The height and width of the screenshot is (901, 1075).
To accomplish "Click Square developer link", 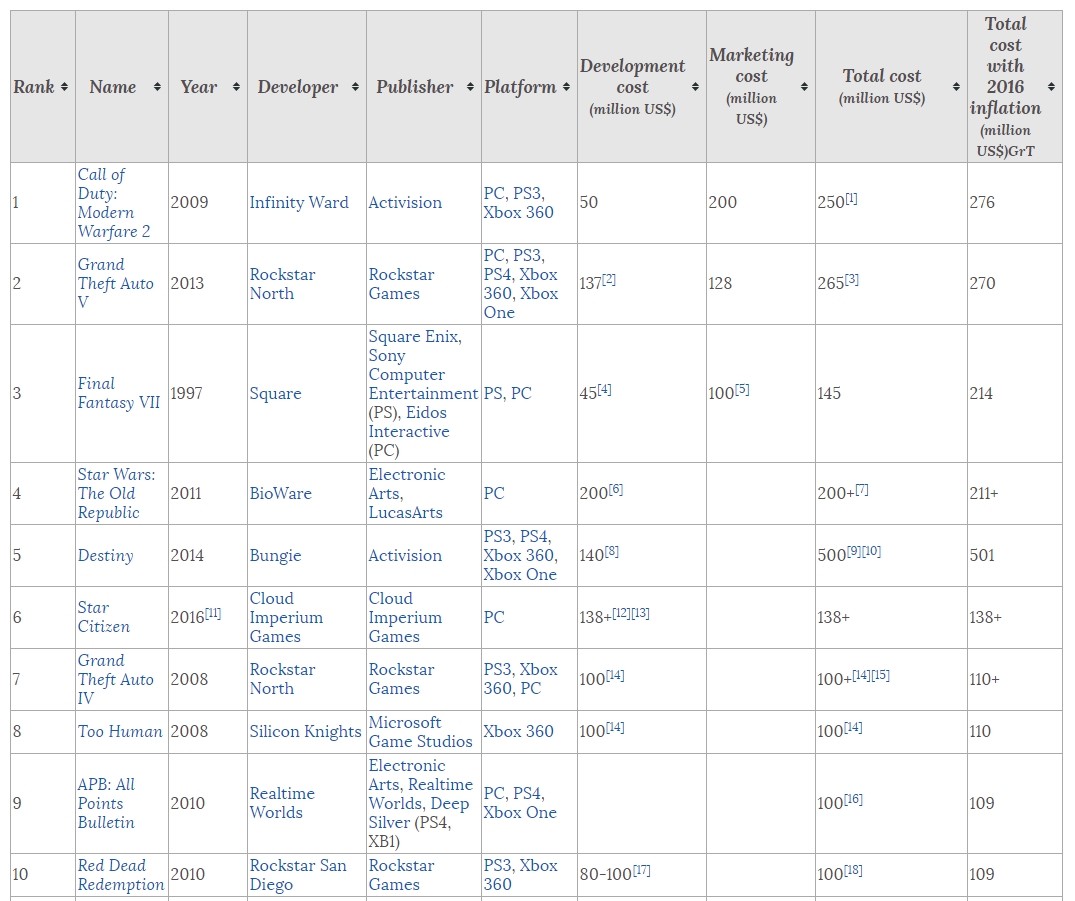I will pyautogui.click(x=276, y=394).
